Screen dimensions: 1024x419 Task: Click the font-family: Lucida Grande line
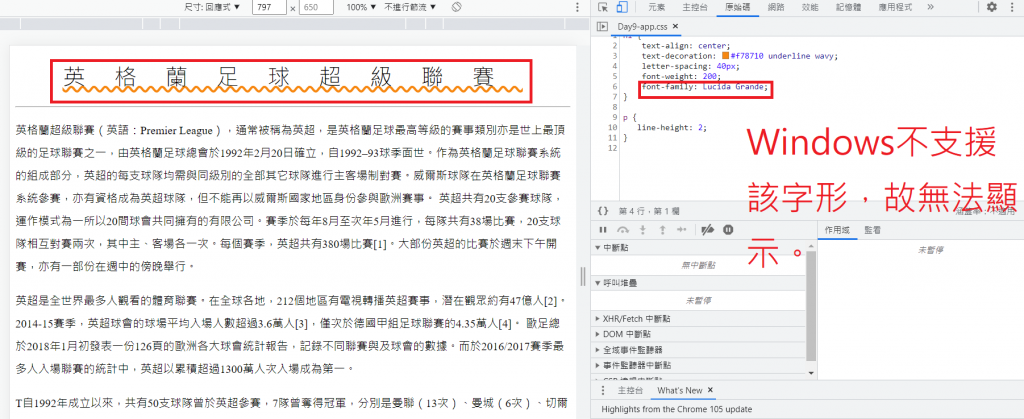pos(705,87)
